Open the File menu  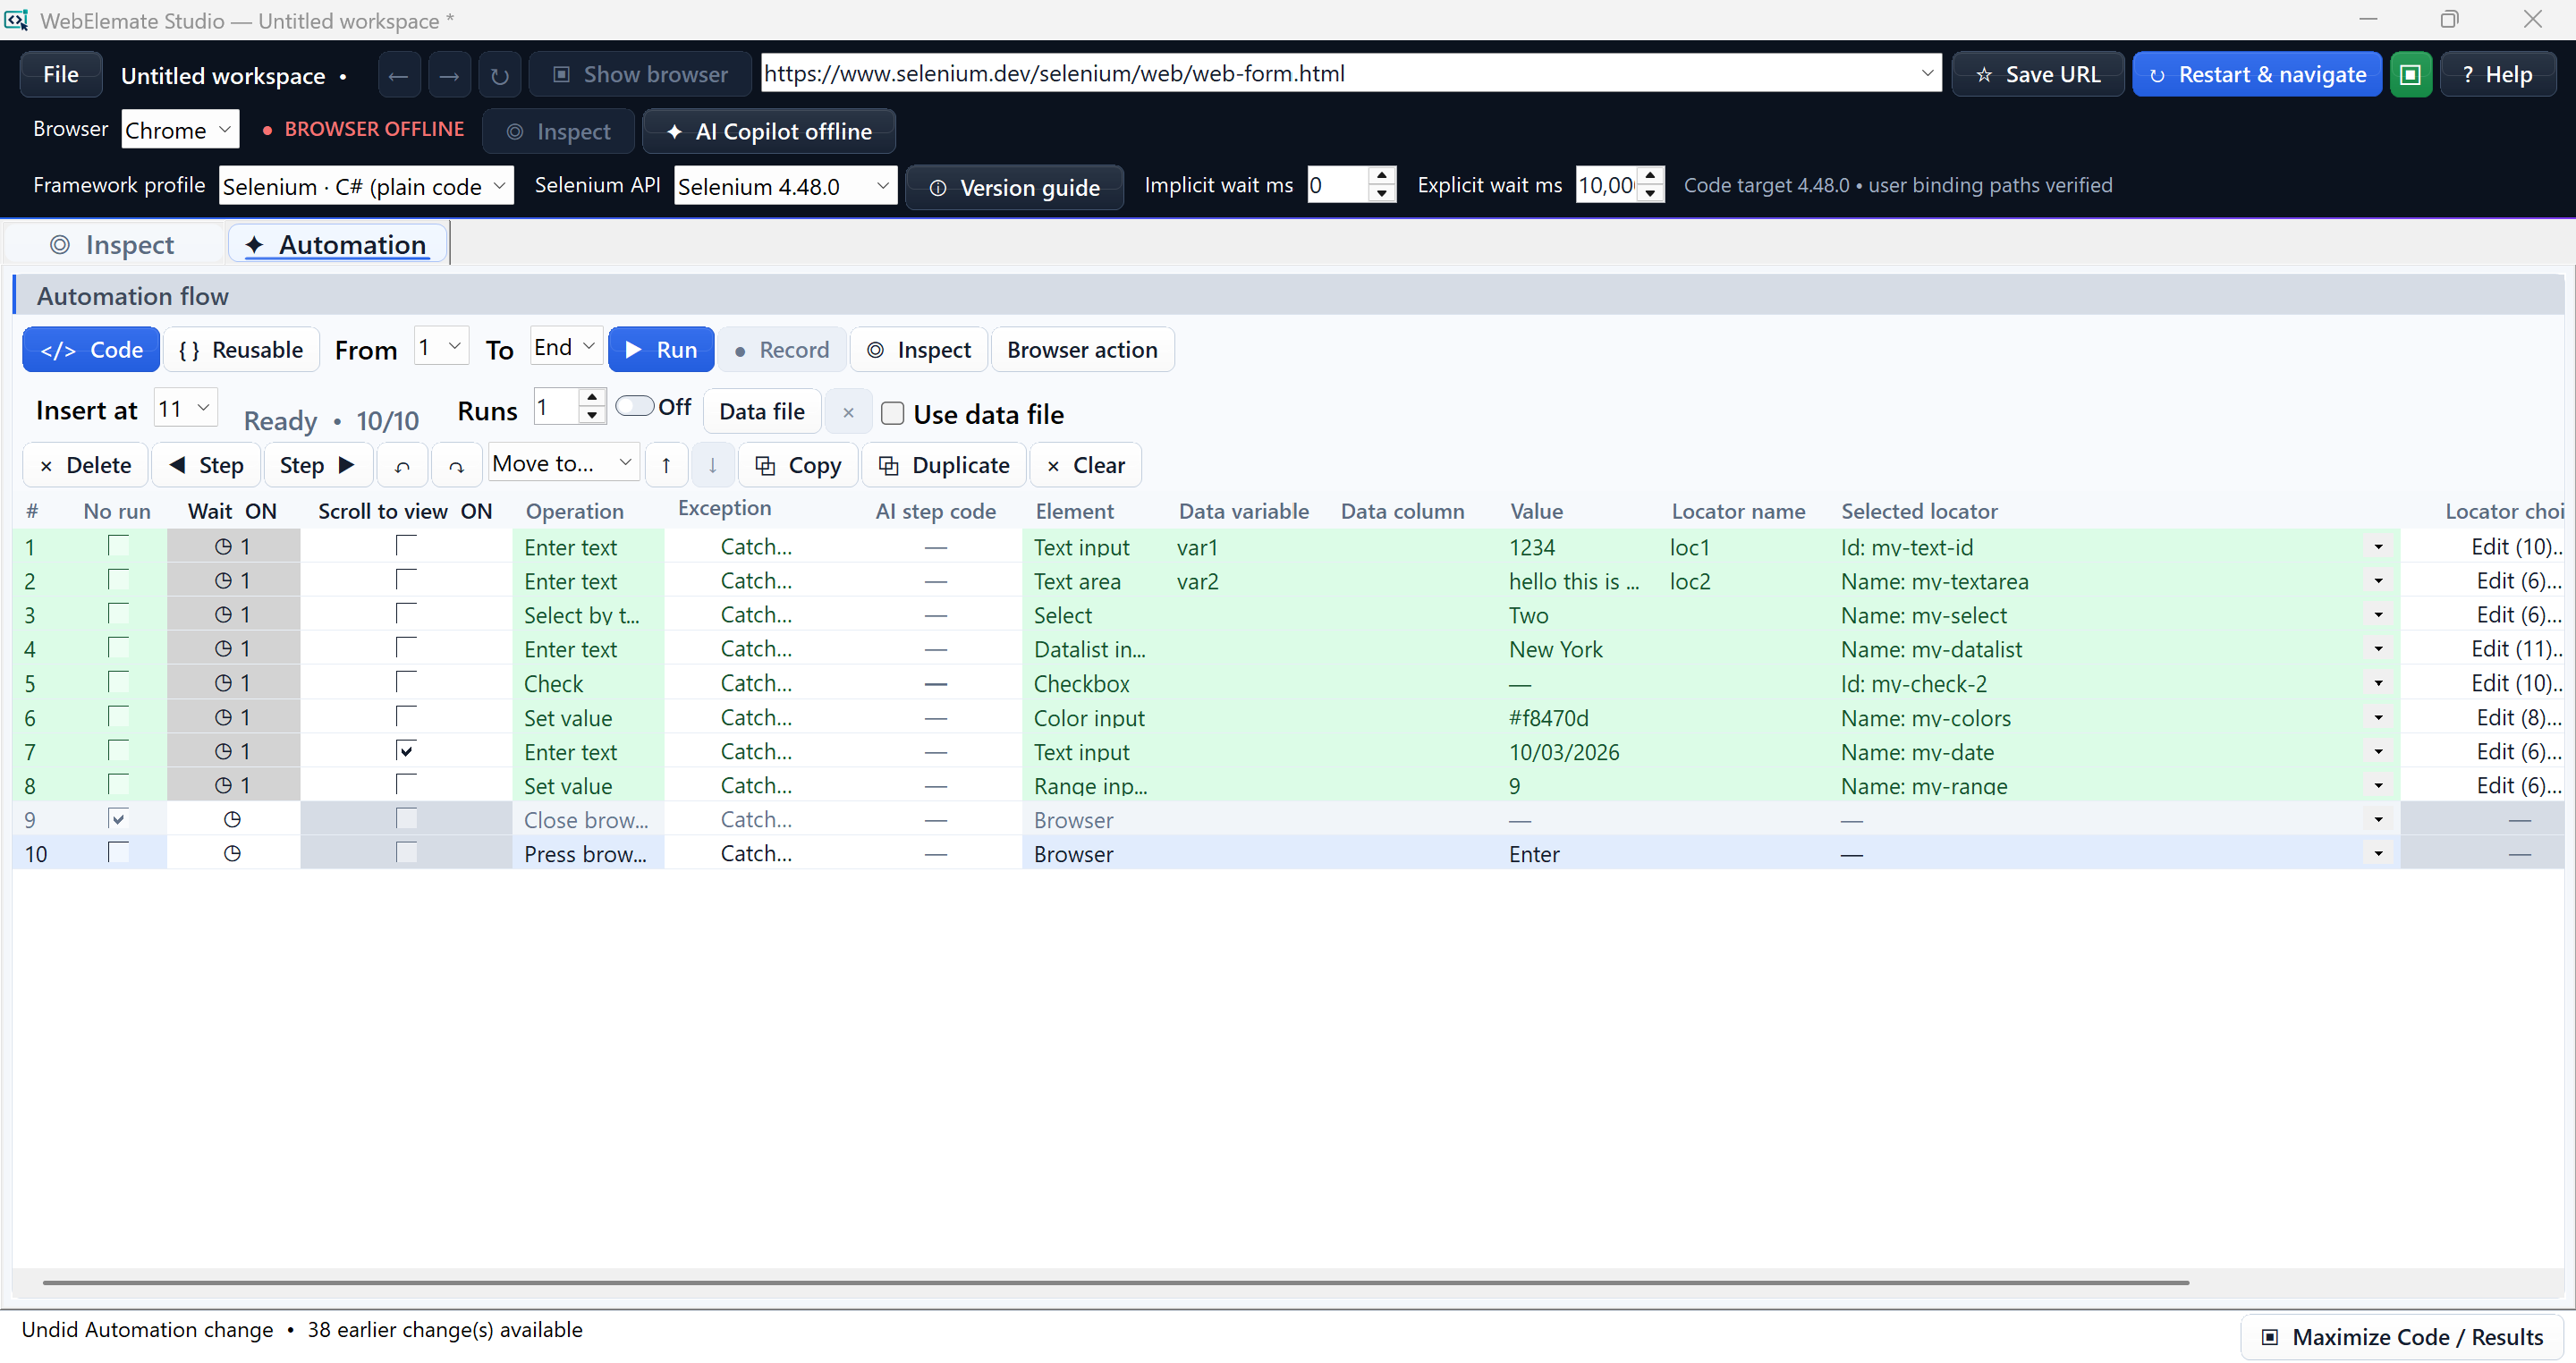coord(61,75)
